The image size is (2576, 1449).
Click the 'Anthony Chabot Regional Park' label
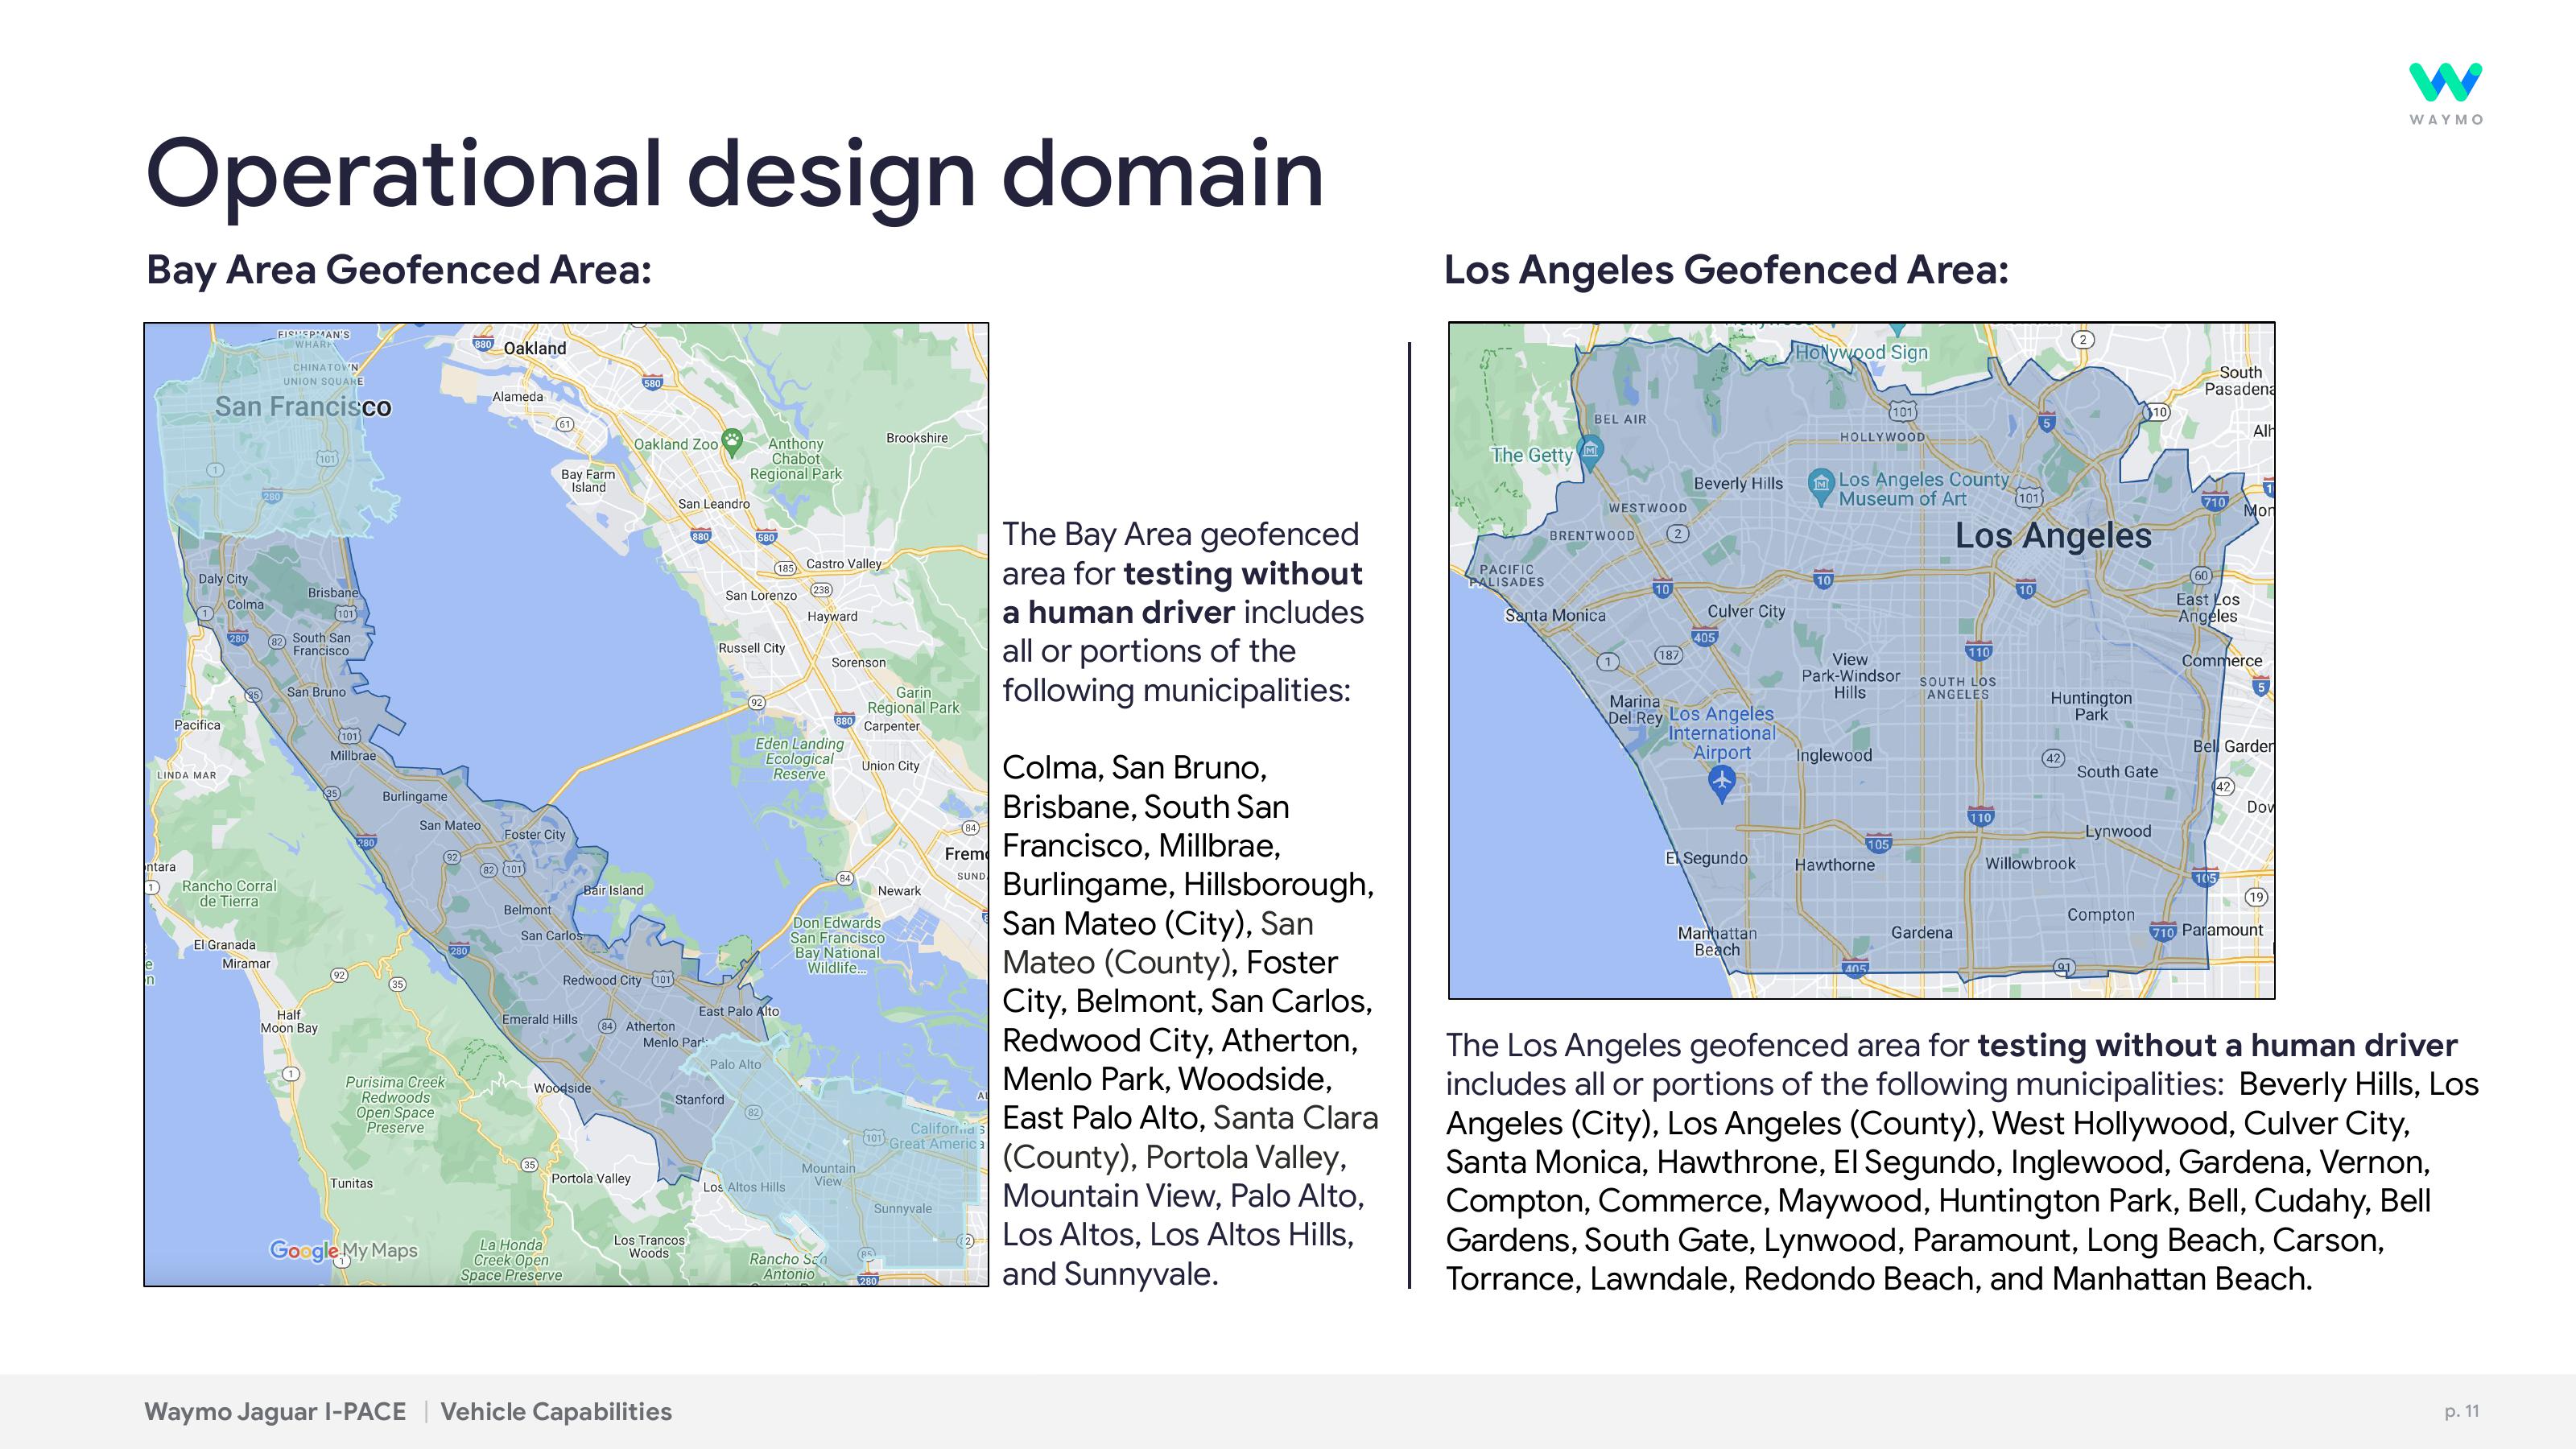tap(796, 459)
